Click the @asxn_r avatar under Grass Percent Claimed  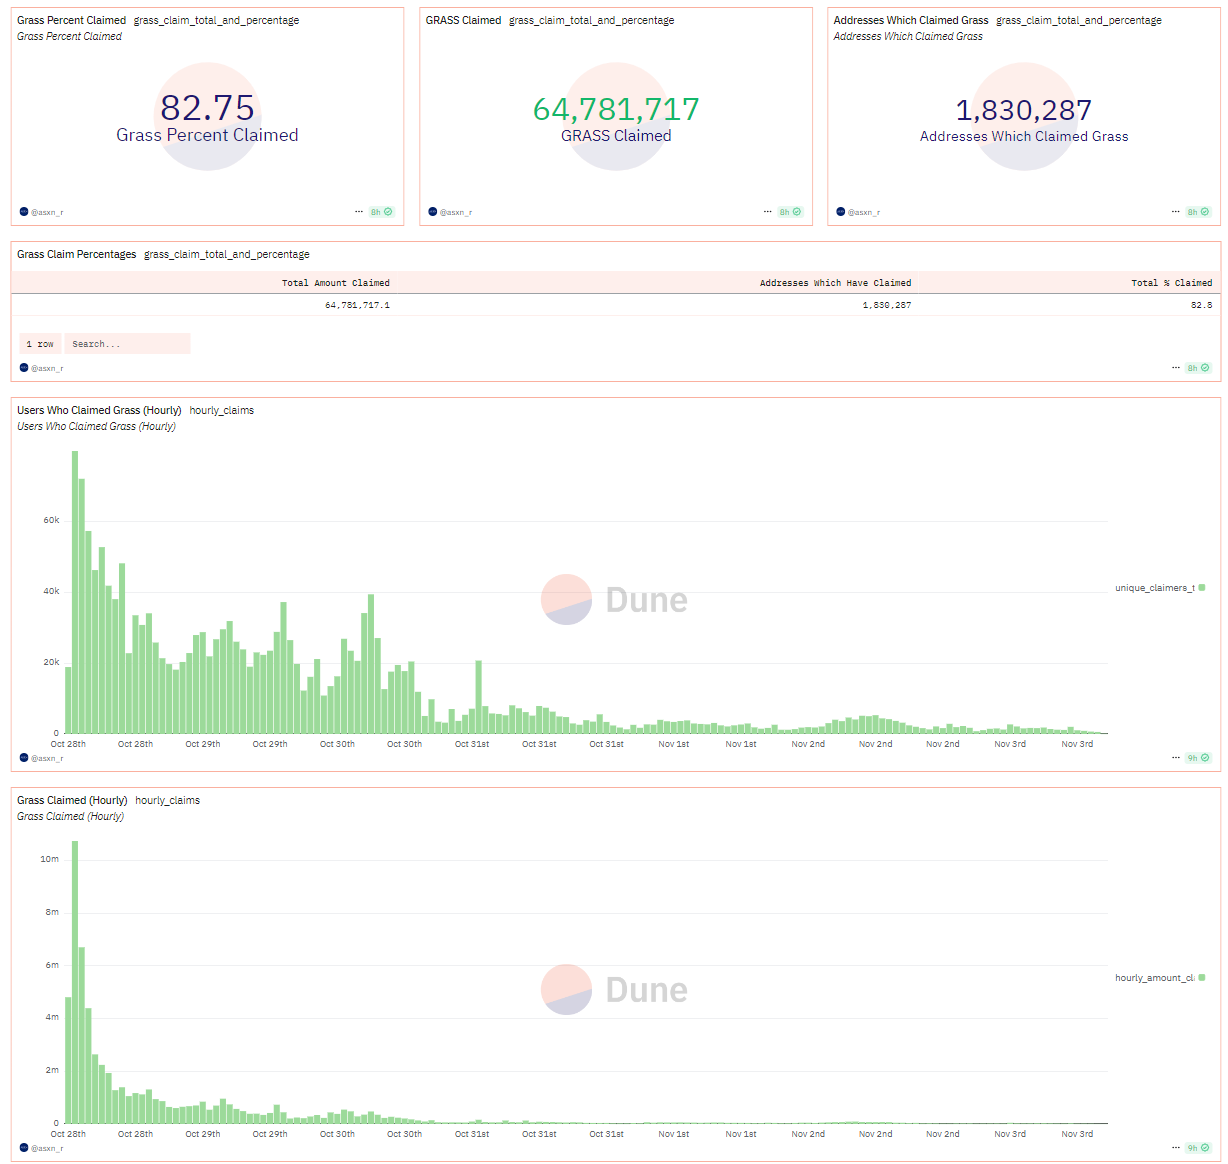pyautogui.click(x=24, y=212)
